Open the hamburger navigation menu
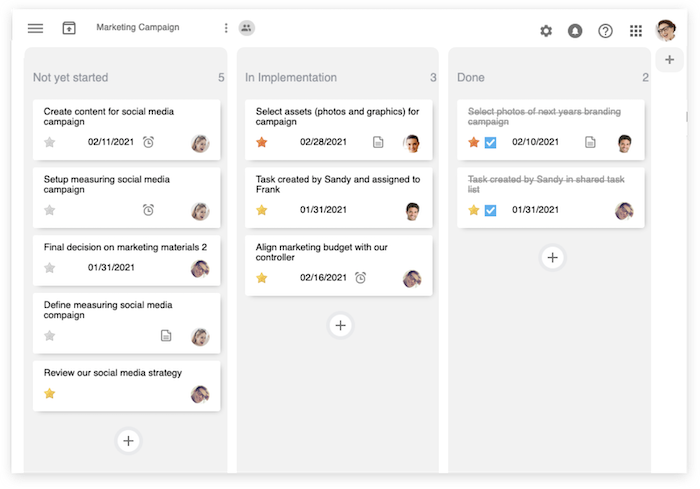 (x=36, y=28)
